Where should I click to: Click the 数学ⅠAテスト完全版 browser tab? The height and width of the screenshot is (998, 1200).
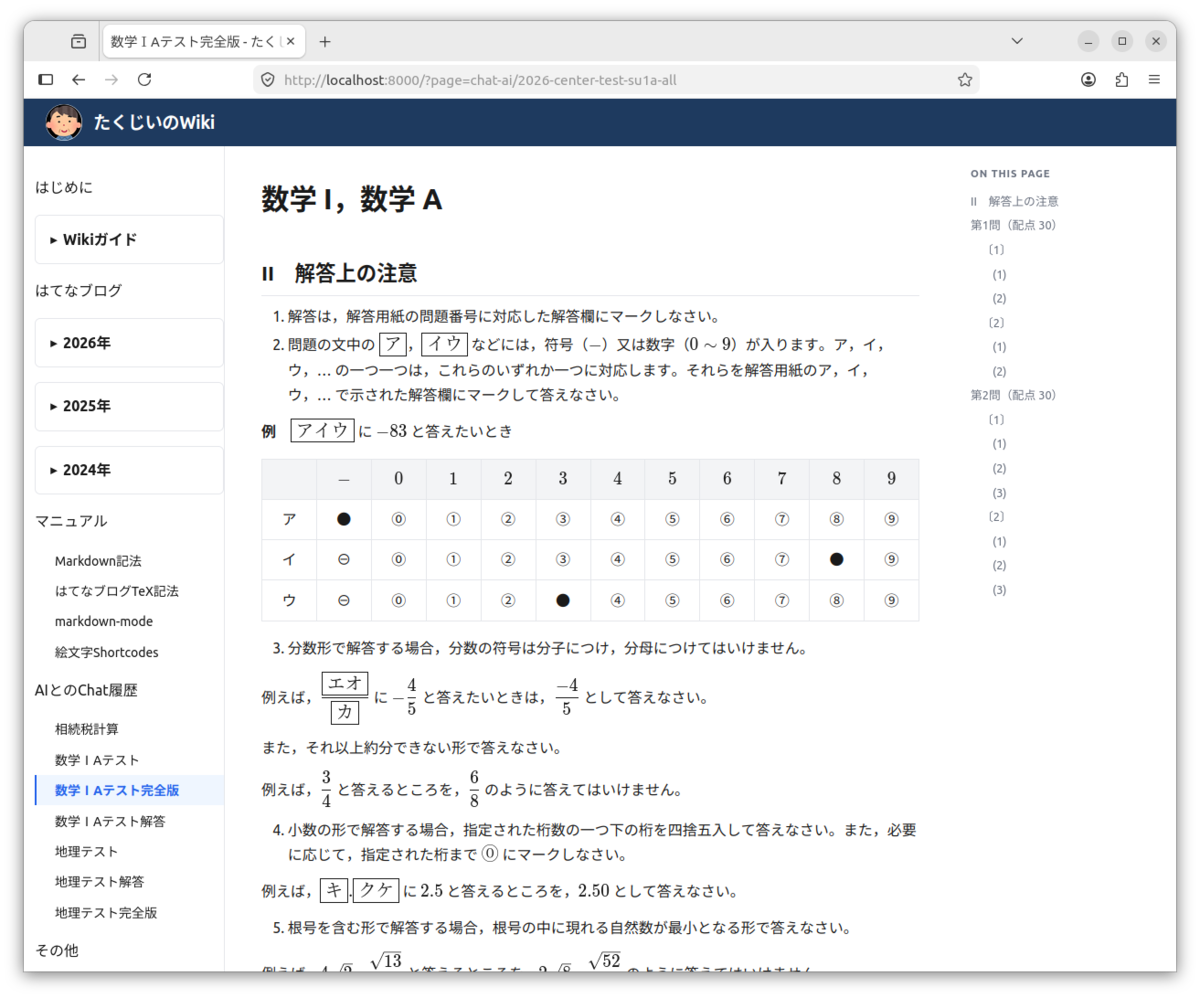(x=204, y=41)
